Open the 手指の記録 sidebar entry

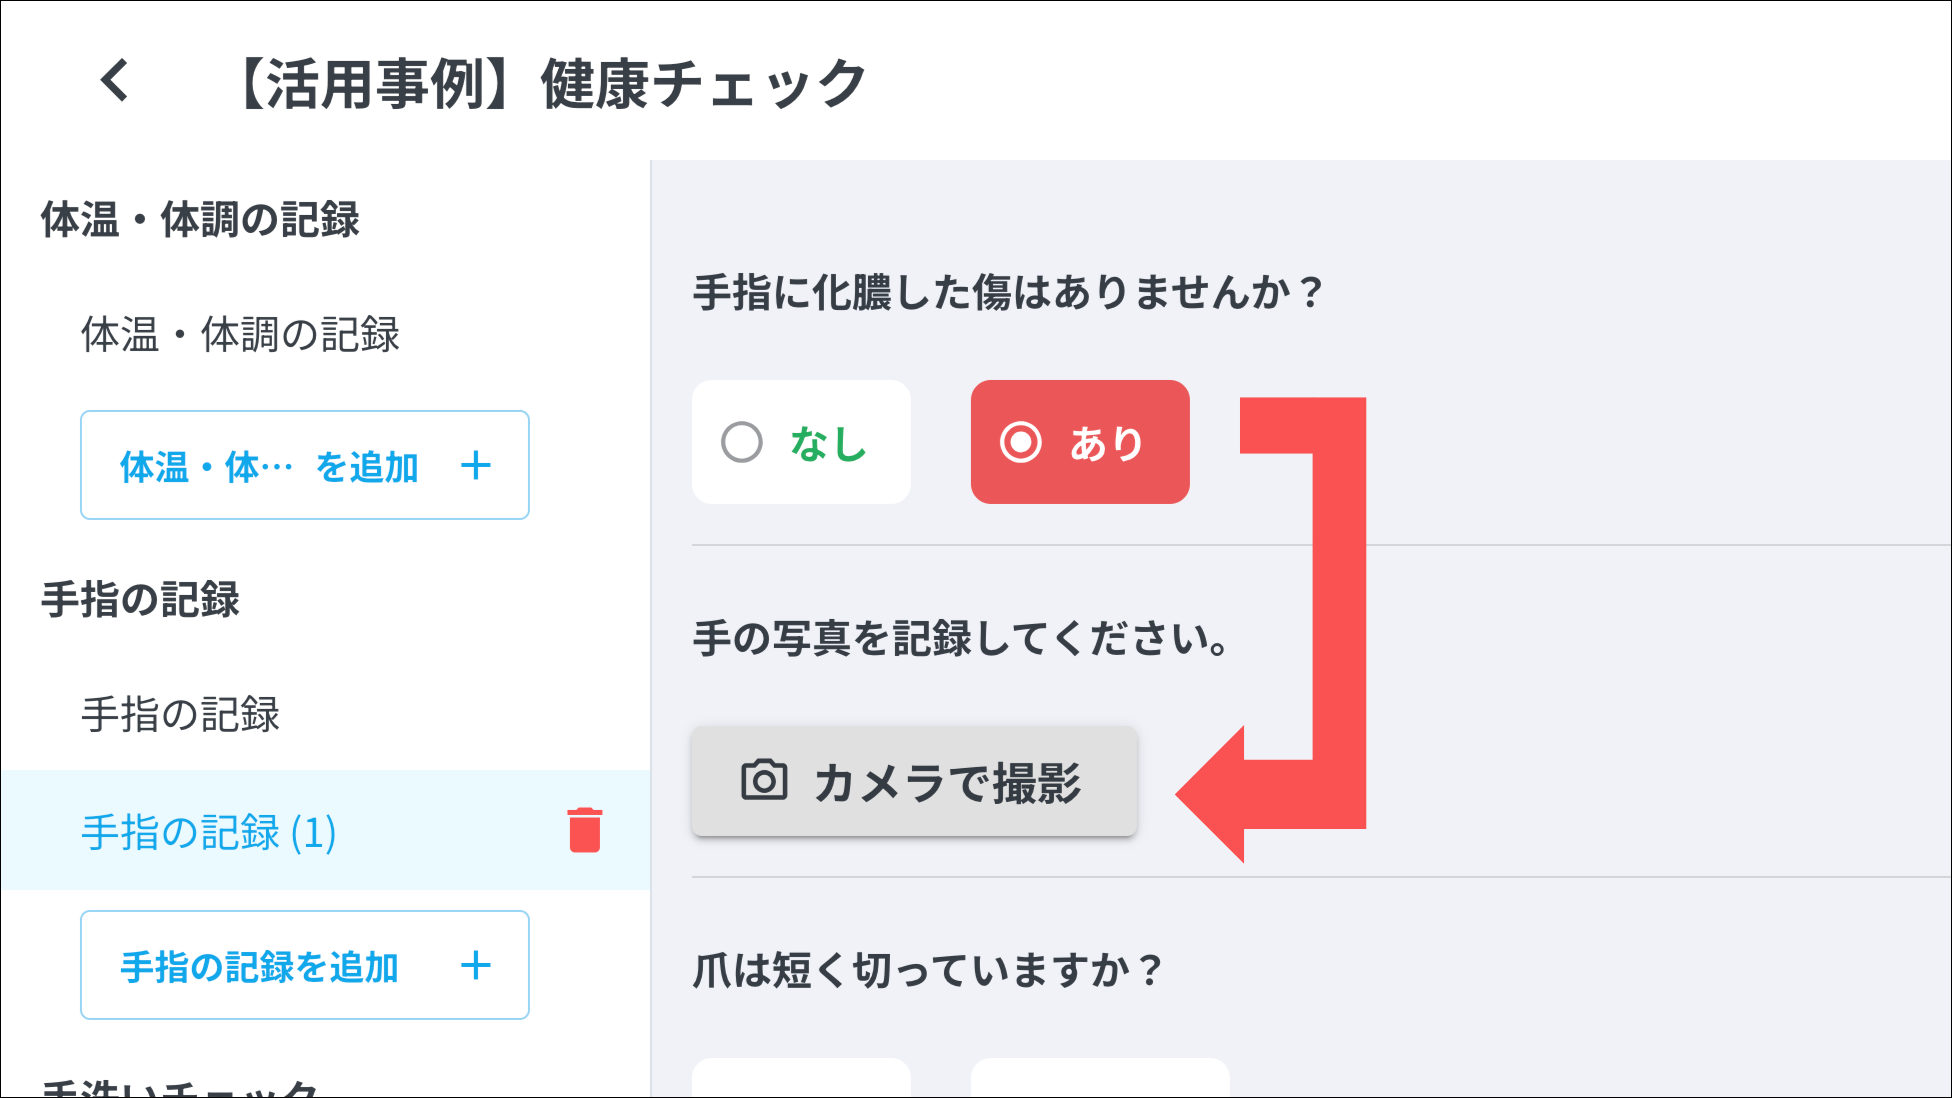point(180,714)
